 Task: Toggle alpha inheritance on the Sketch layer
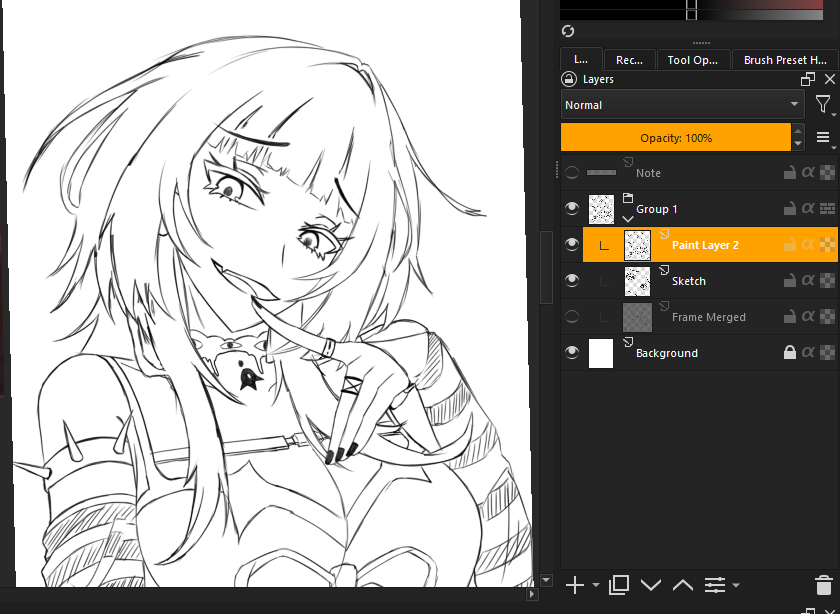pos(827,280)
